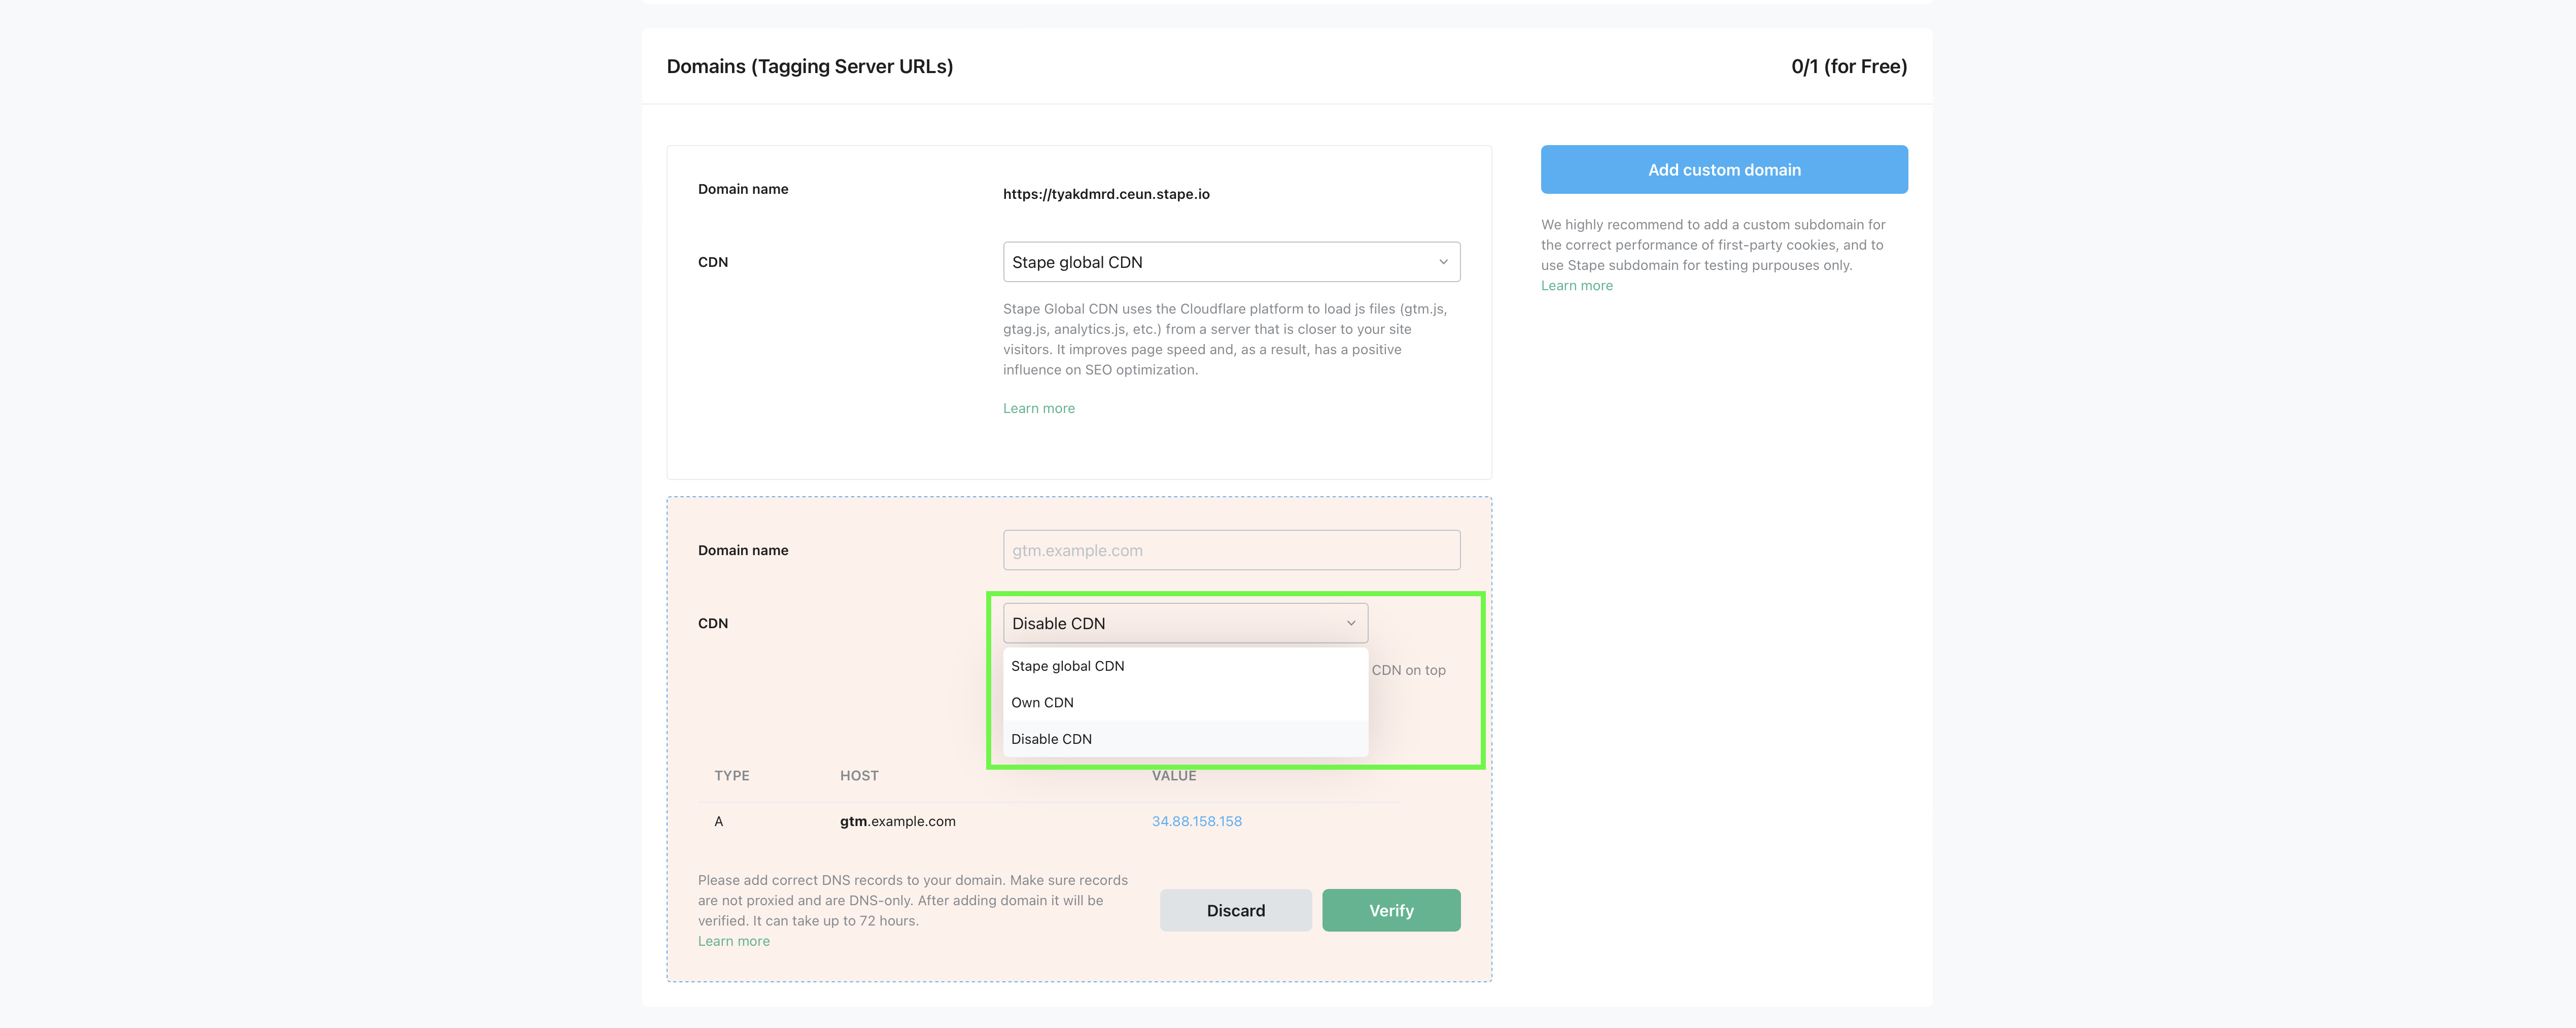Collapse the Disable CDN dropdown
This screenshot has width=2576, height=1028.
point(1185,623)
